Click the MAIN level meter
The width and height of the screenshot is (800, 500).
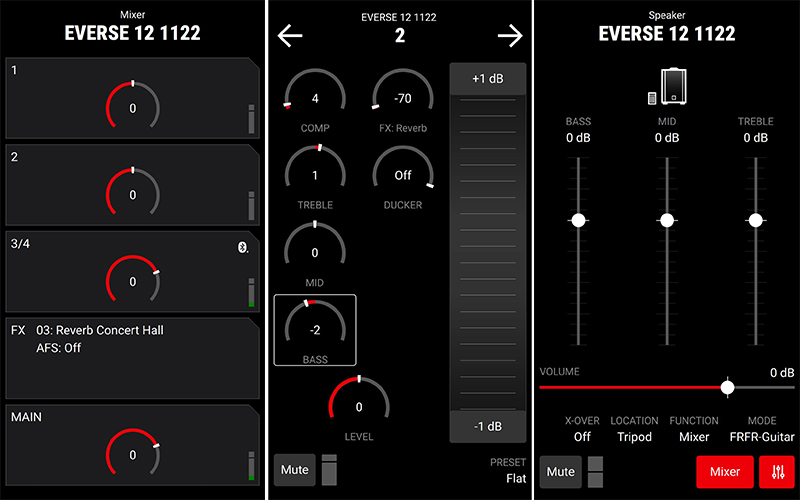point(252,465)
